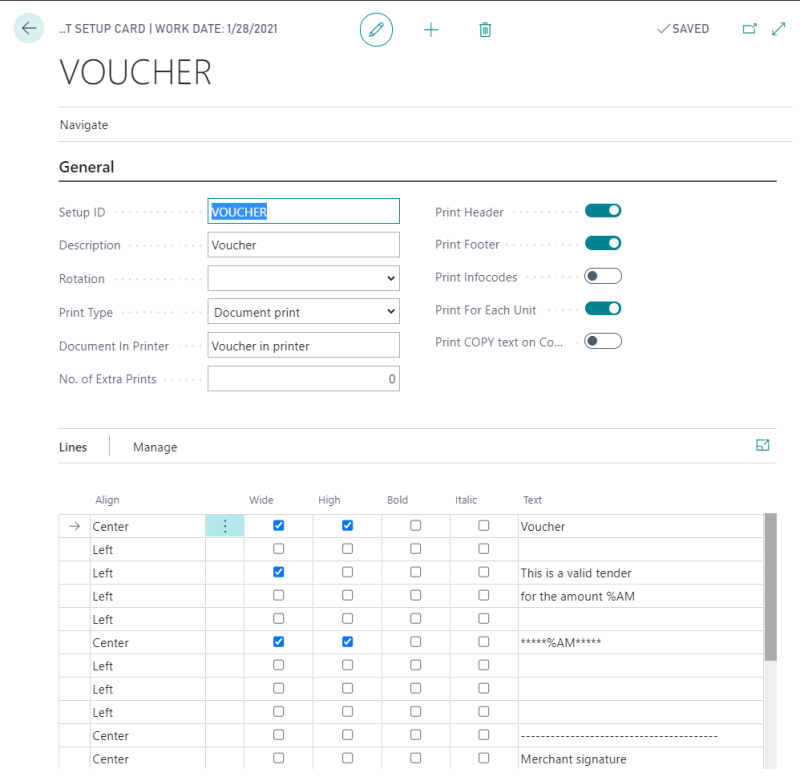Click the back arrow button
The image size is (800, 781).
pos(29,28)
